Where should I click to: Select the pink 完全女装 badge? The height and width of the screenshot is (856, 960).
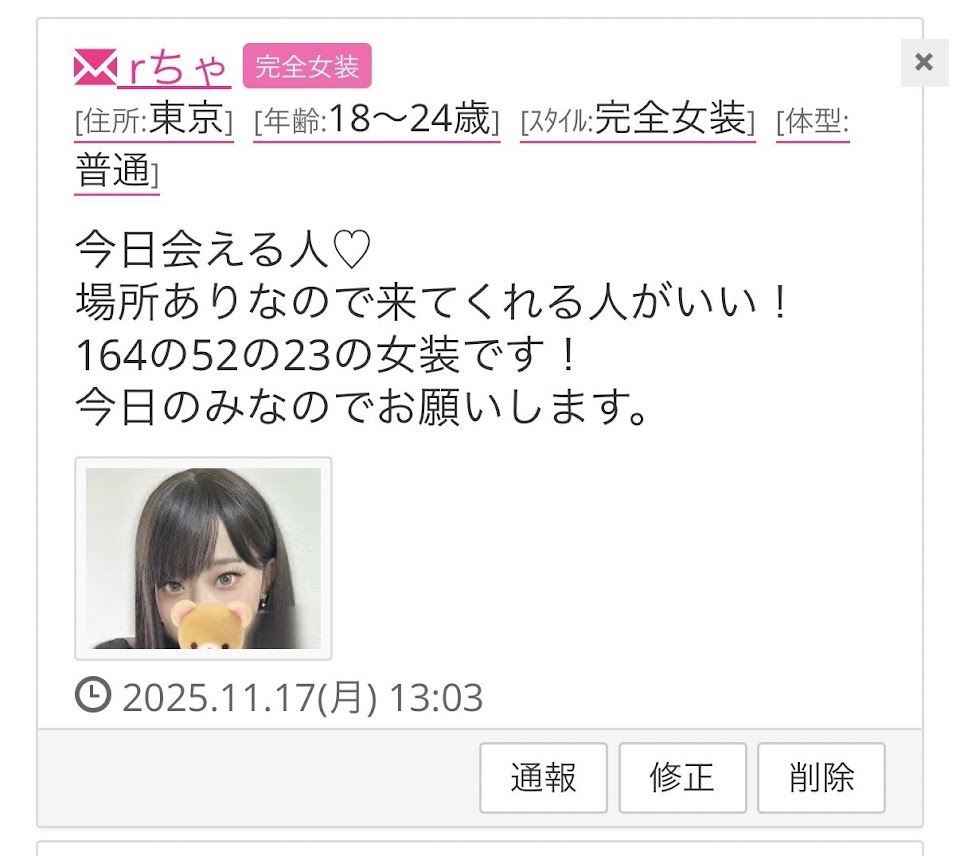(x=307, y=66)
